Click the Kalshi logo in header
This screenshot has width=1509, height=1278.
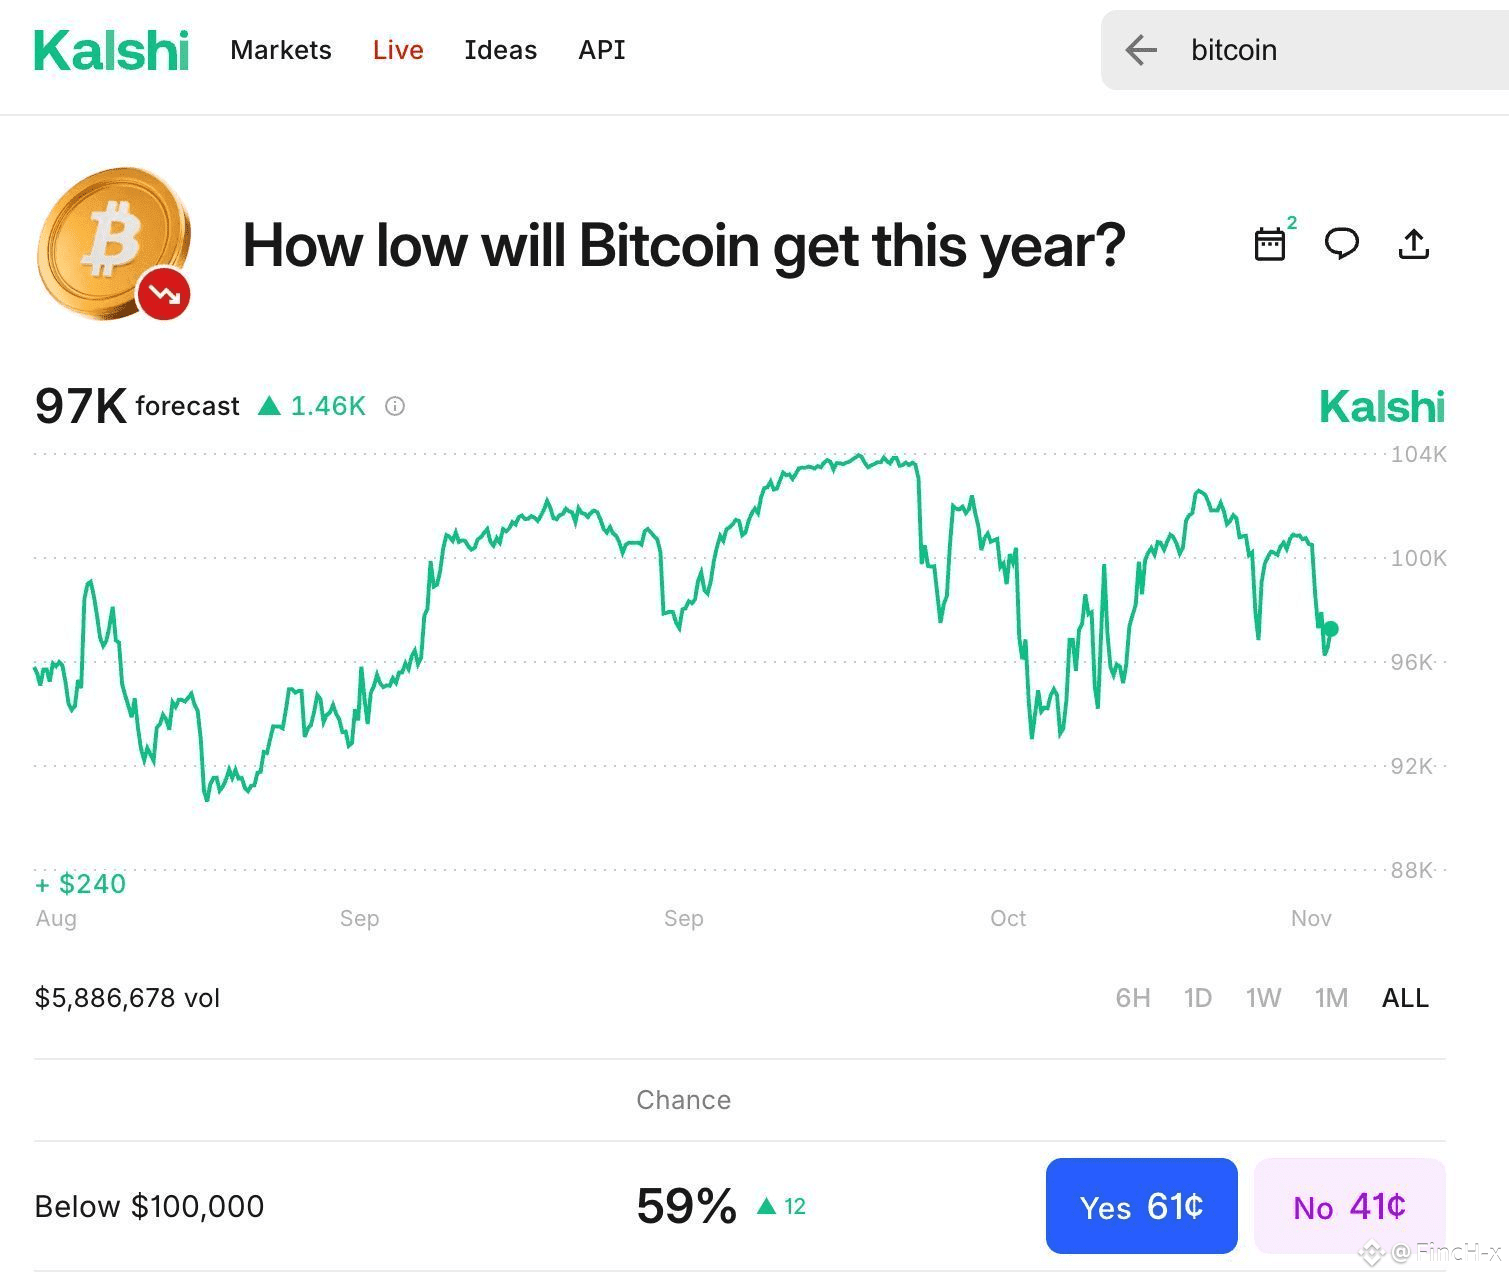[111, 50]
